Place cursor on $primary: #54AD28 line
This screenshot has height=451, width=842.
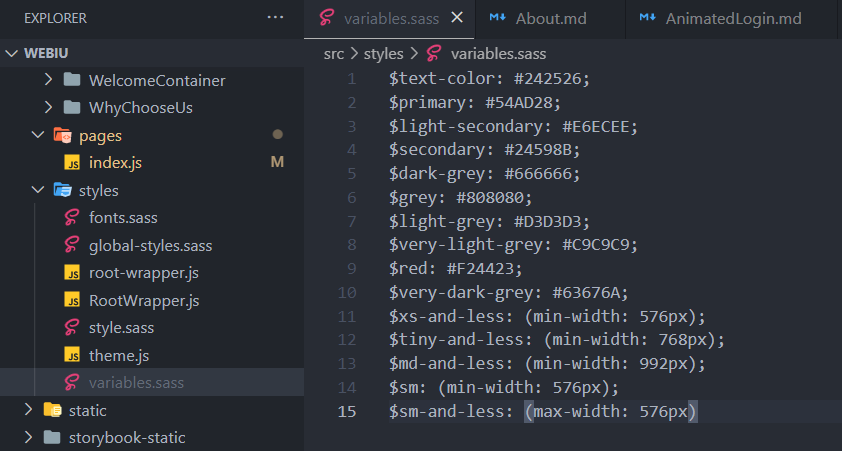475,103
